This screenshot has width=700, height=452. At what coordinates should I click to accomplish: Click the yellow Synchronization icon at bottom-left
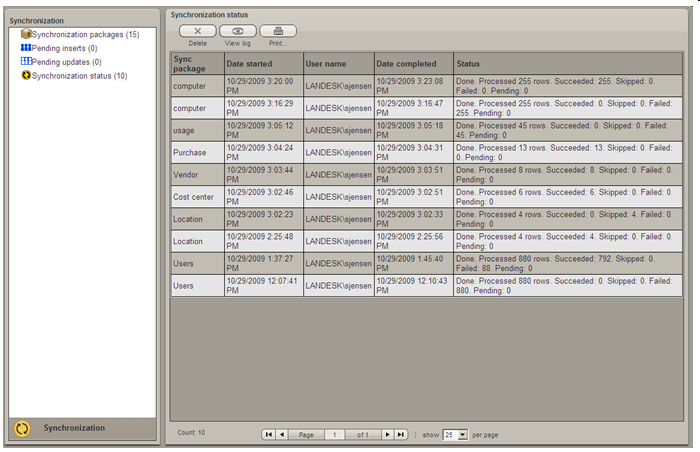point(22,428)
